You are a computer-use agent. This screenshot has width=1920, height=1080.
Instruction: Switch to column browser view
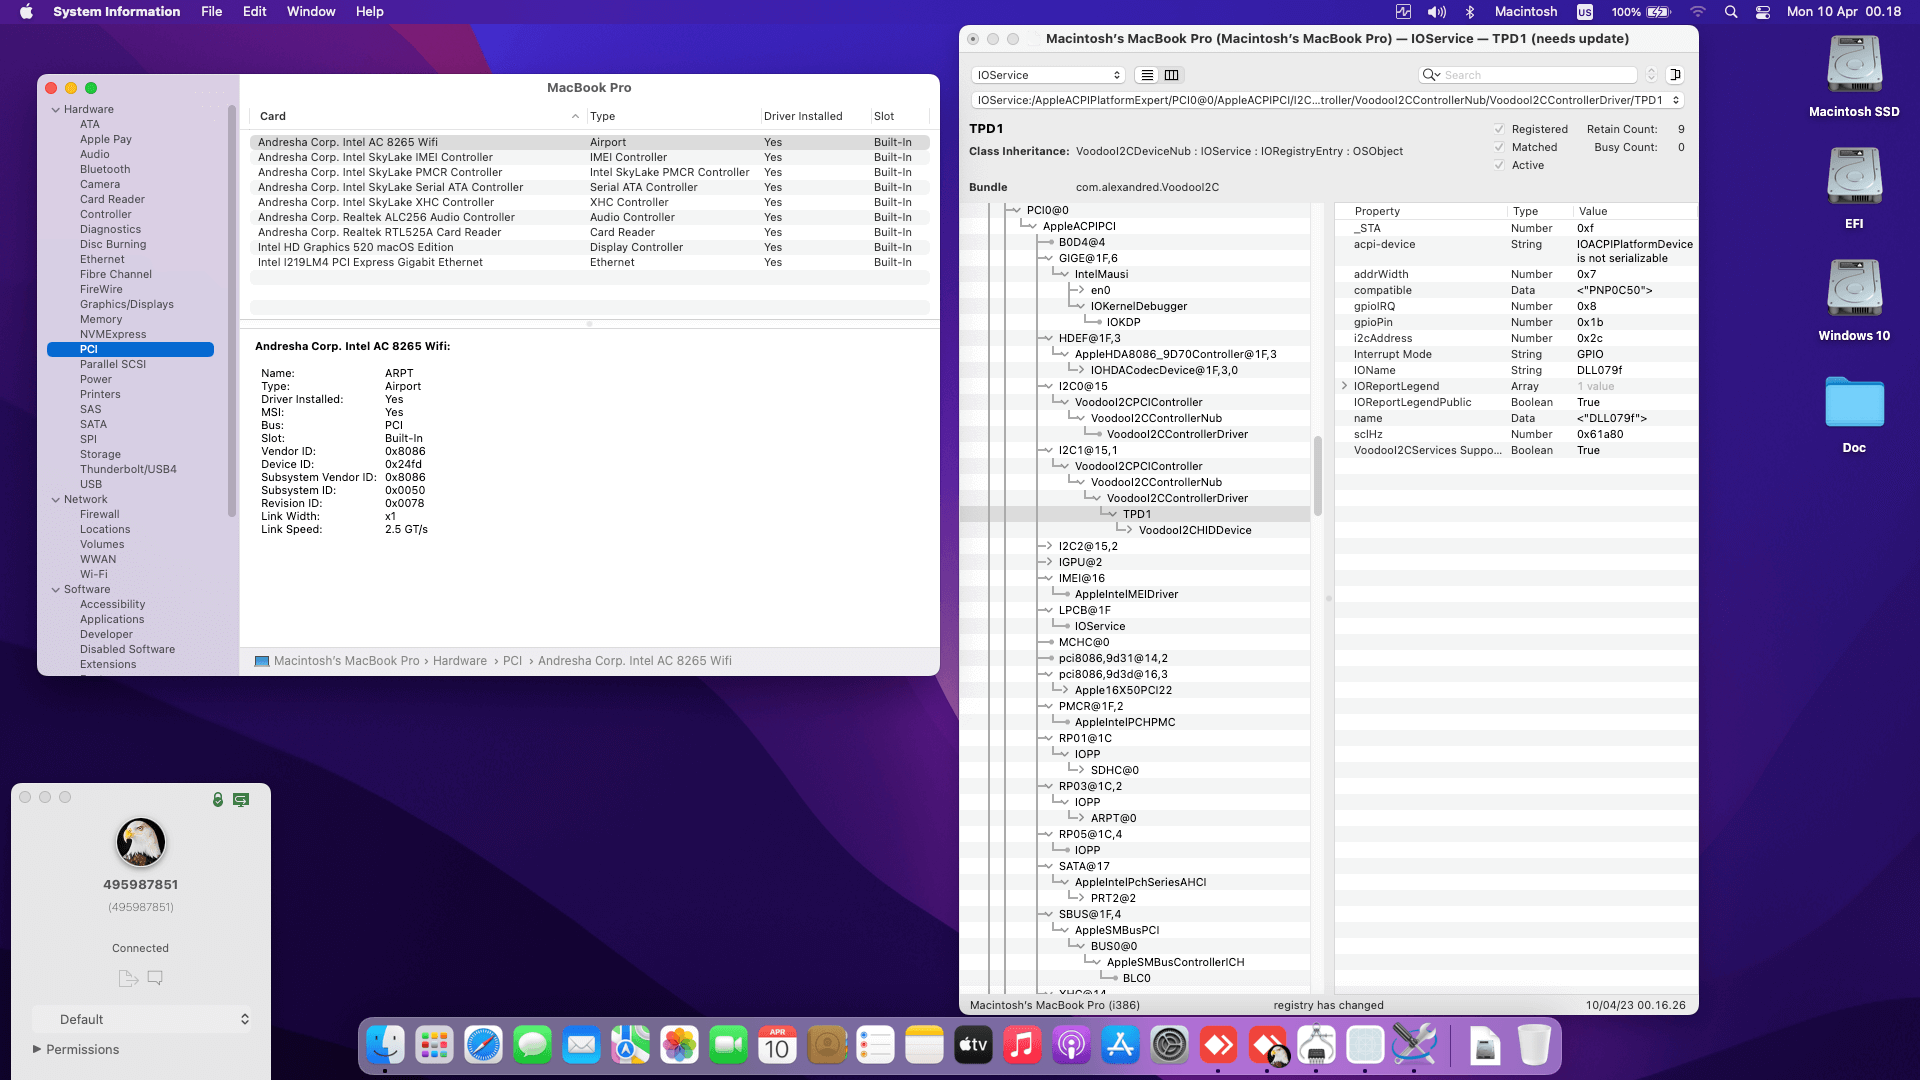1172,75
